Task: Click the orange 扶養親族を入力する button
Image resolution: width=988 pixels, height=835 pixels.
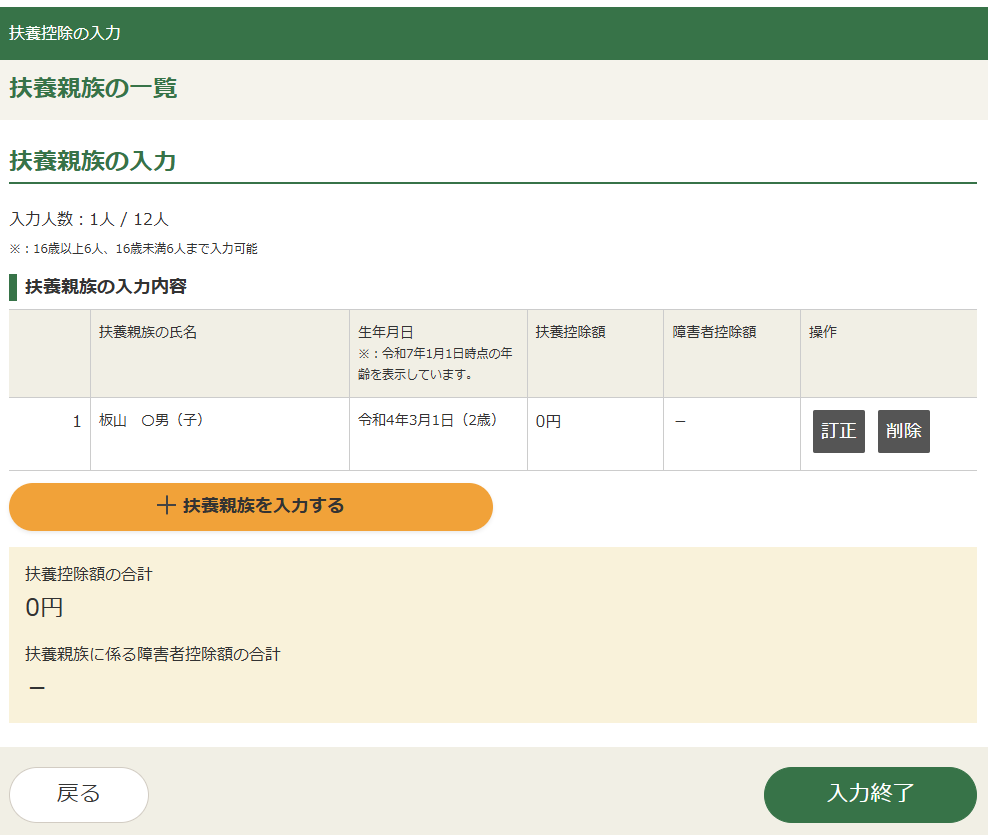Action: (251, 506)
